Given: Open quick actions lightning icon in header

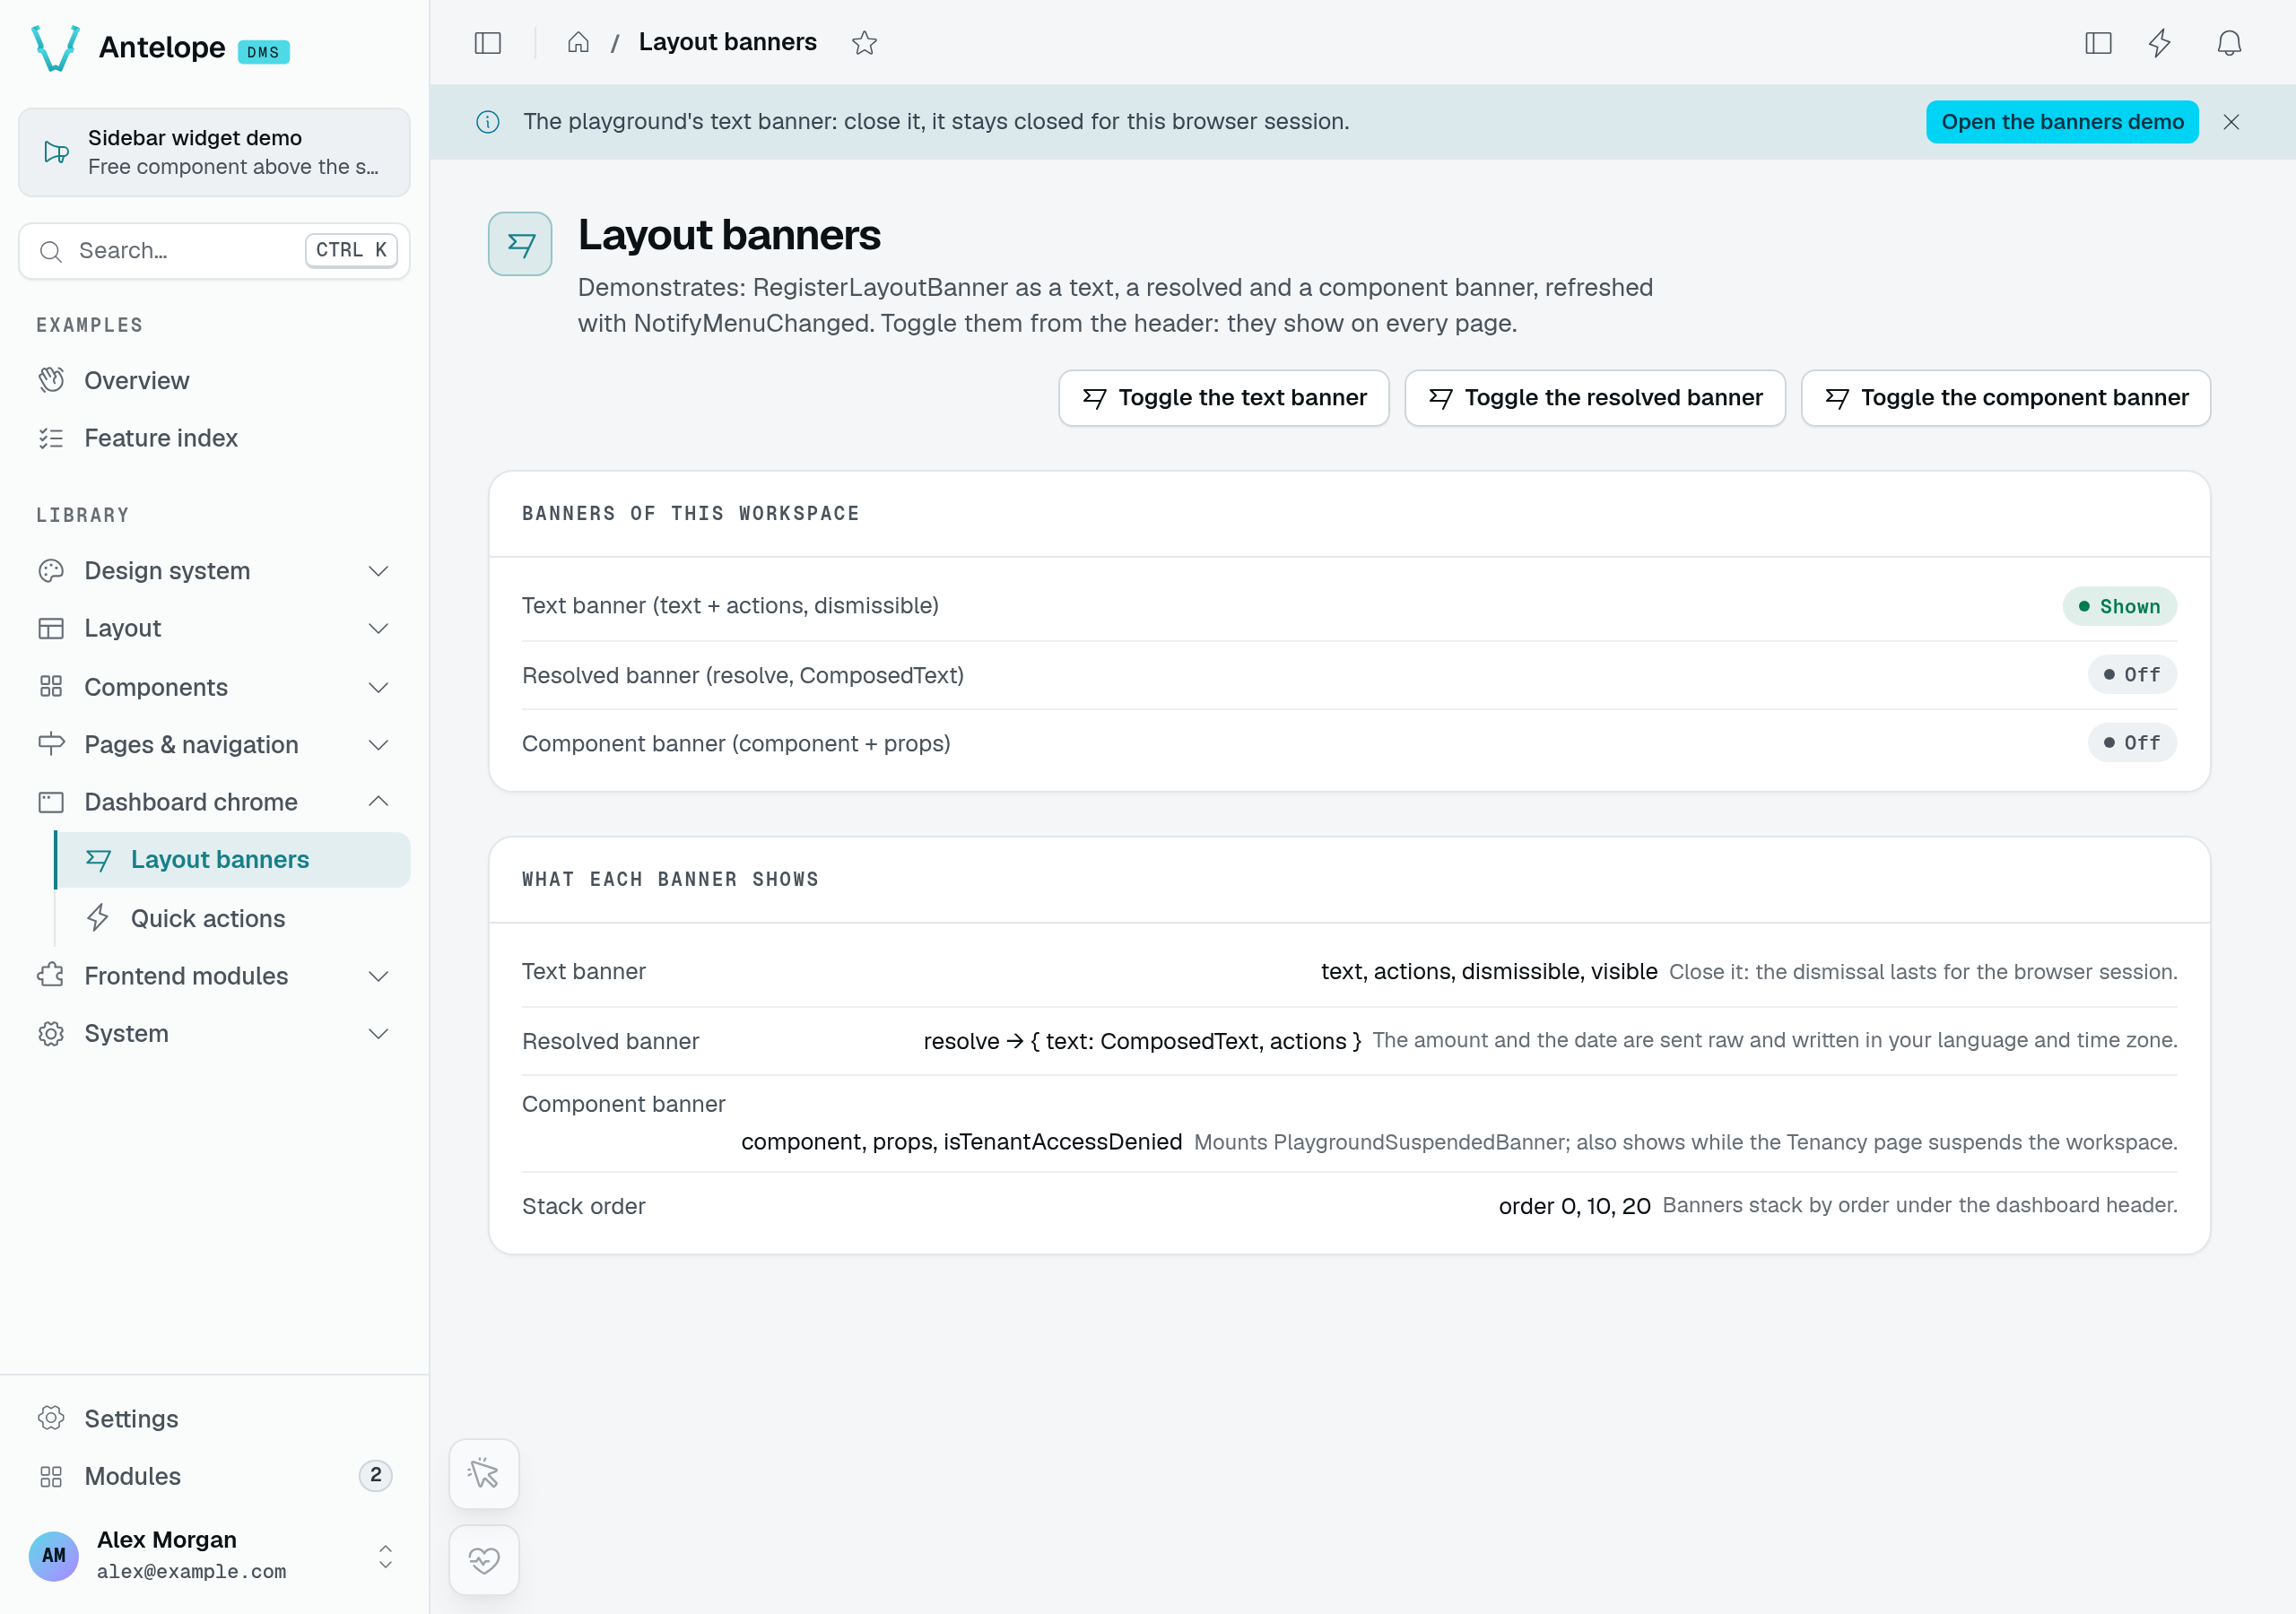Looking at the screenshot, I should click(x=2160, y=43).
